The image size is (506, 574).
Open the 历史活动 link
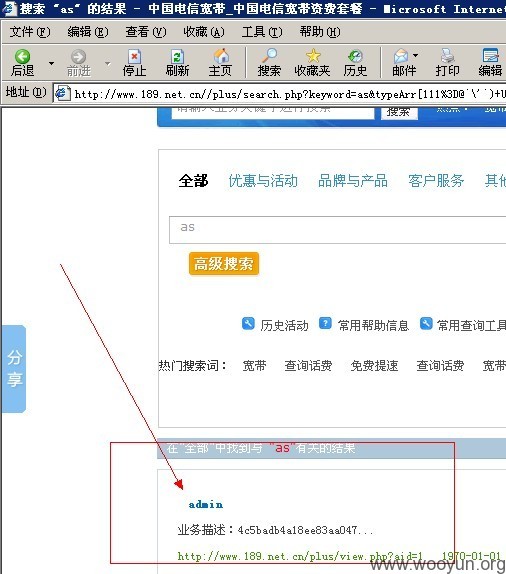click(284, 325)
